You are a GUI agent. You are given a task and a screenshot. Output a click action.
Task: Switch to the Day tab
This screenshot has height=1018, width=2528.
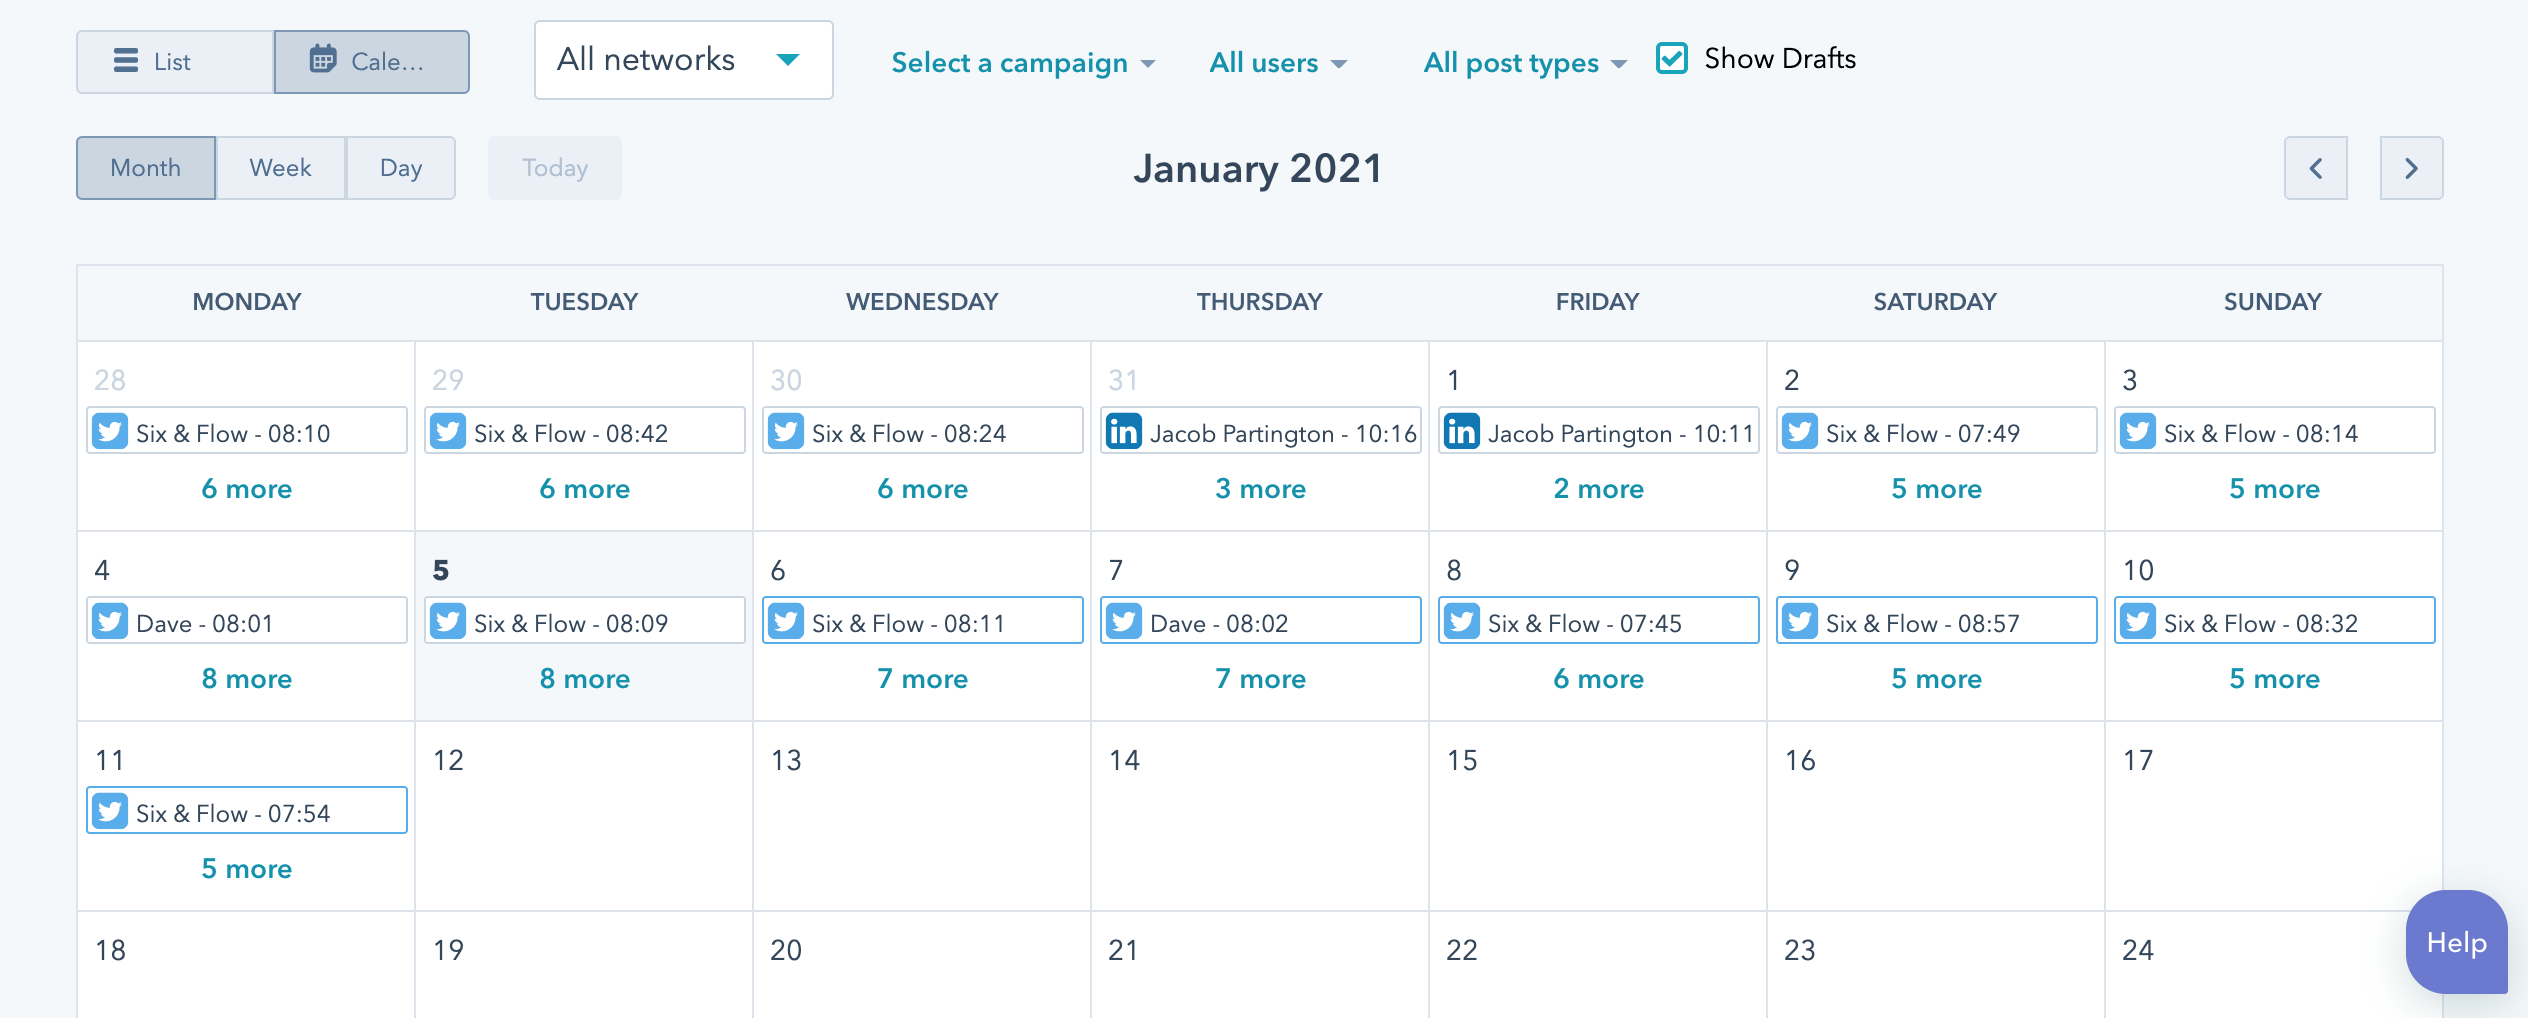[x=401, y=168]
